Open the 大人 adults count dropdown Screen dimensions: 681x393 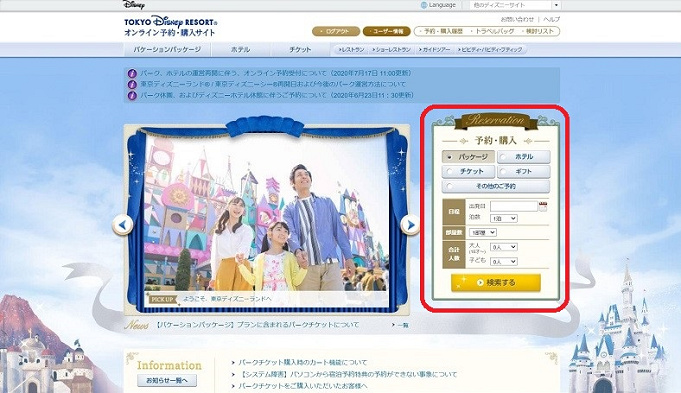tap(504, 247)
